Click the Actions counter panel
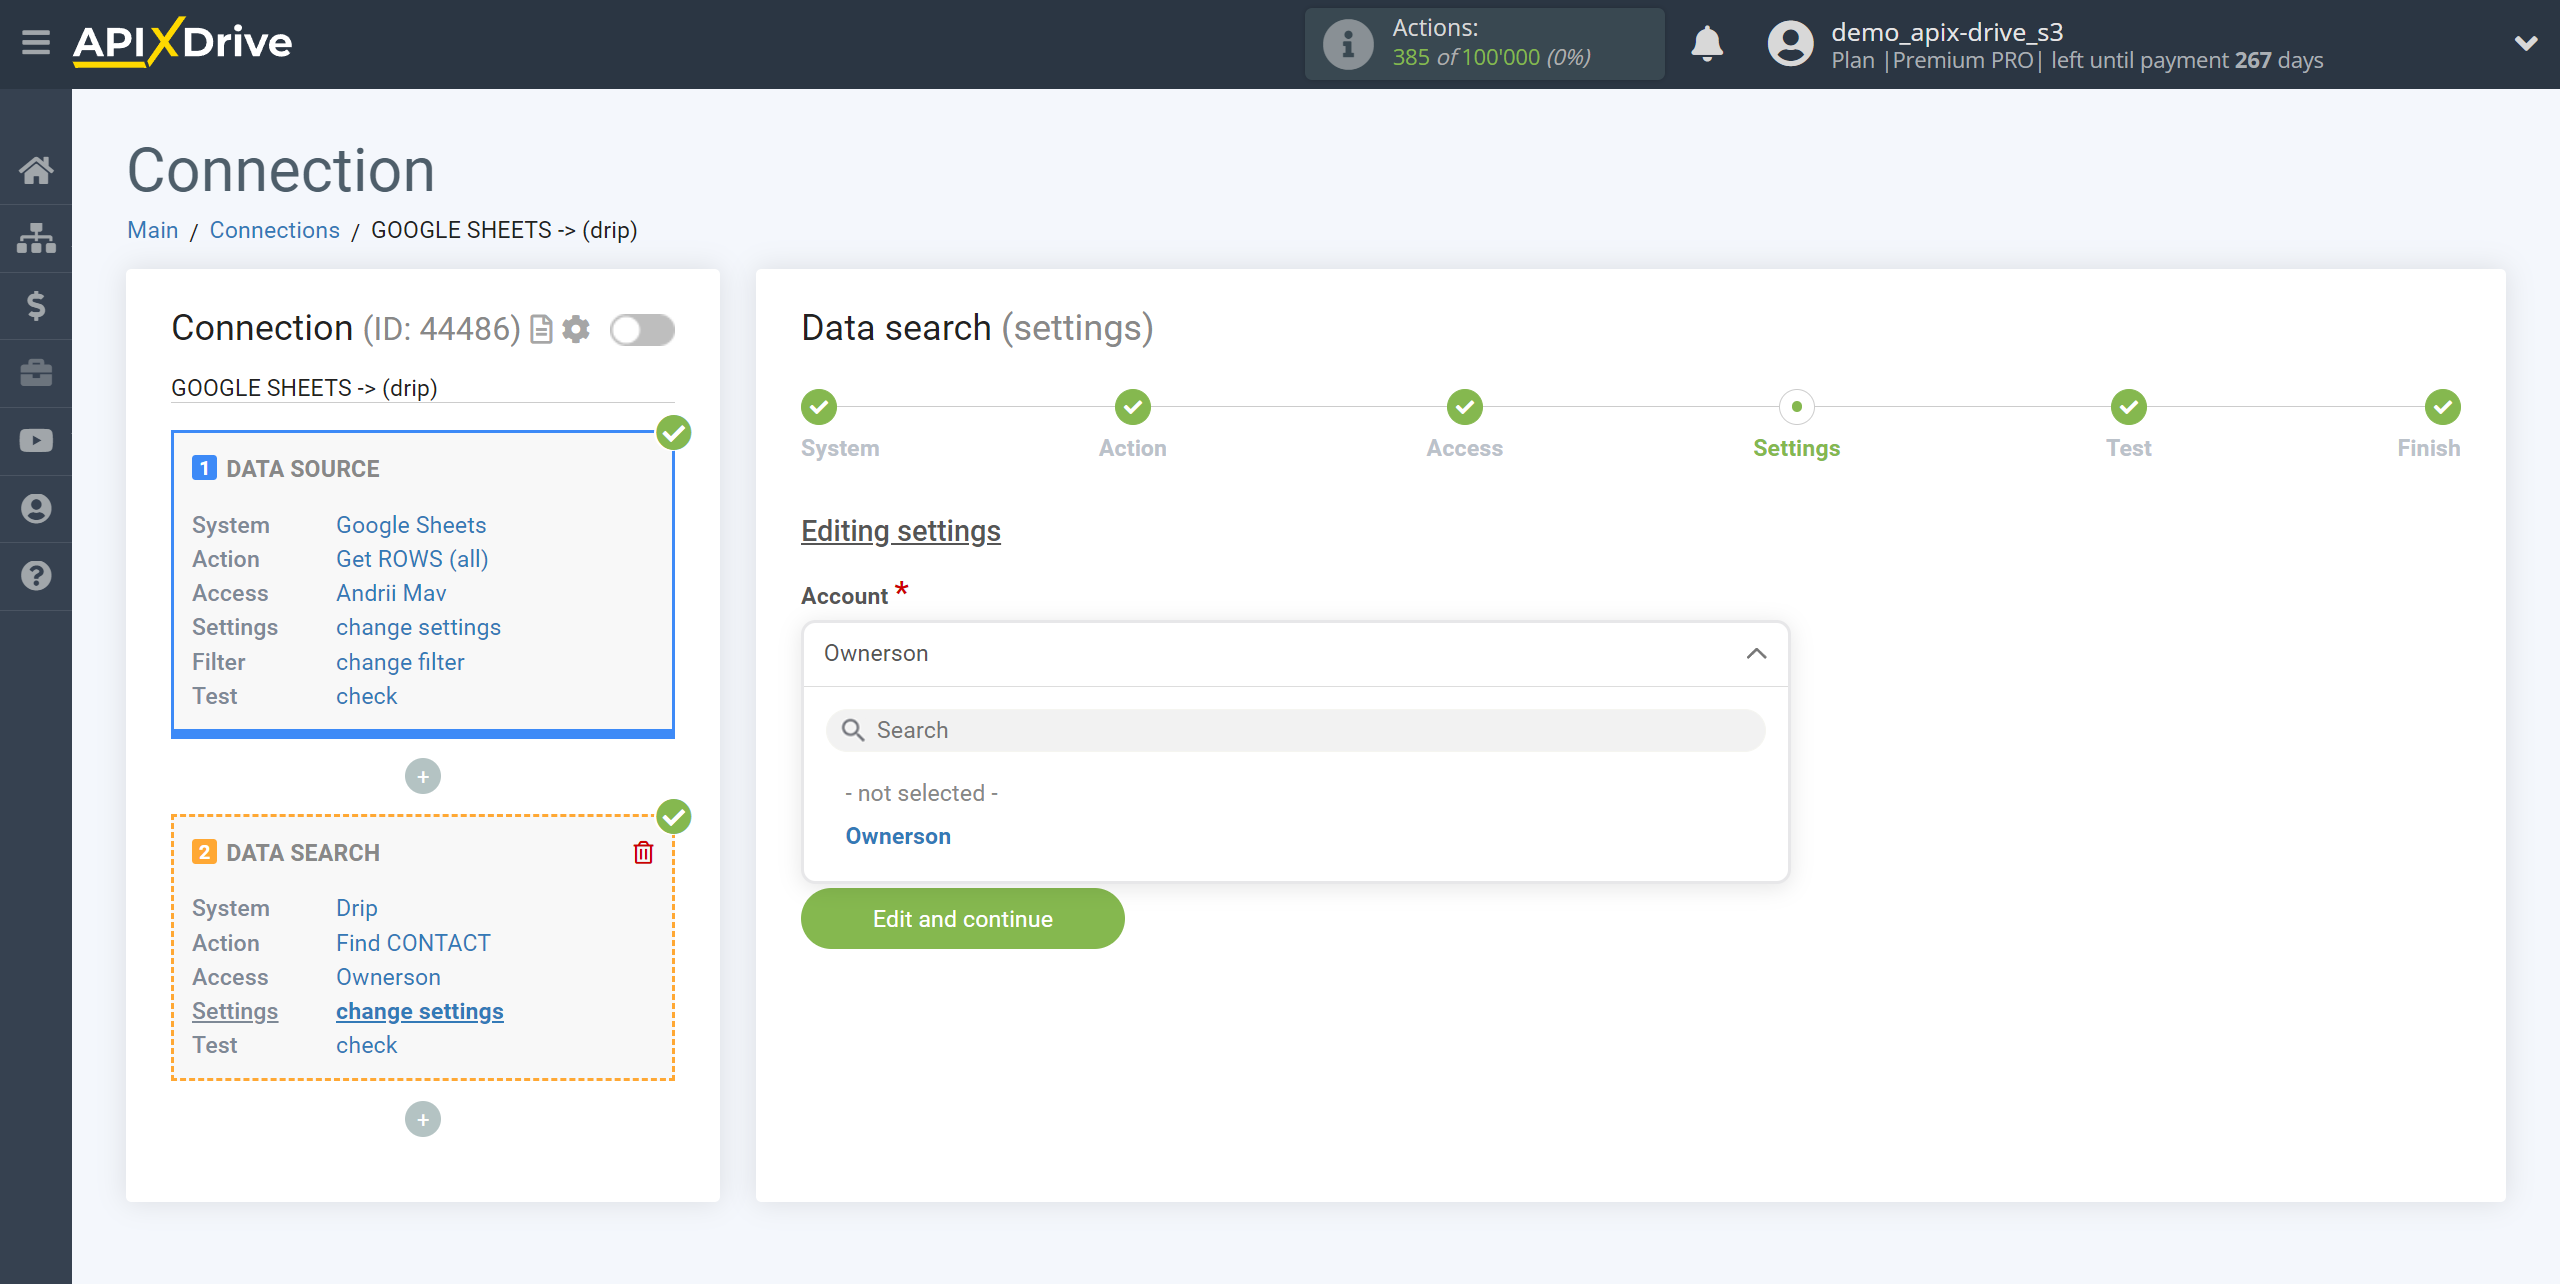Image resolution: width=2560 pixels, height=1284 pixels. click(x=1485, y=44)
